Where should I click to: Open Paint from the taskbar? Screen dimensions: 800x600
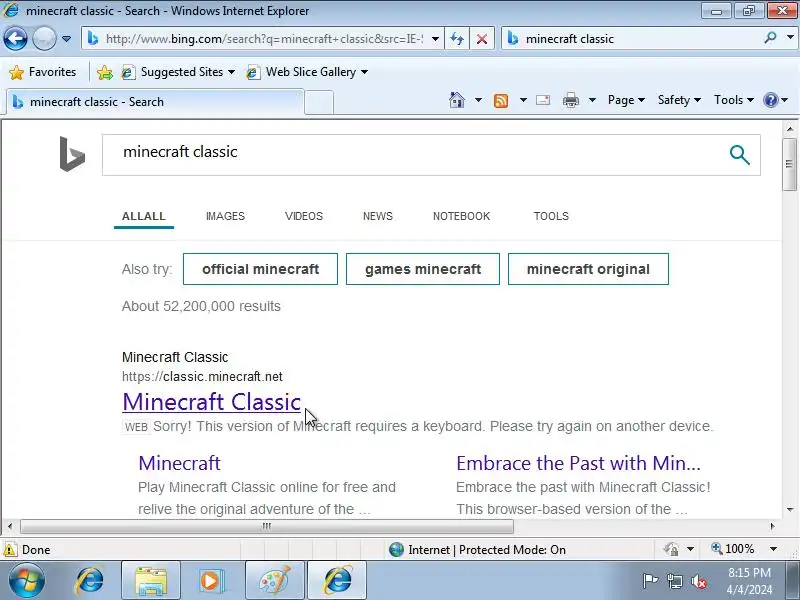click(275, 580)
